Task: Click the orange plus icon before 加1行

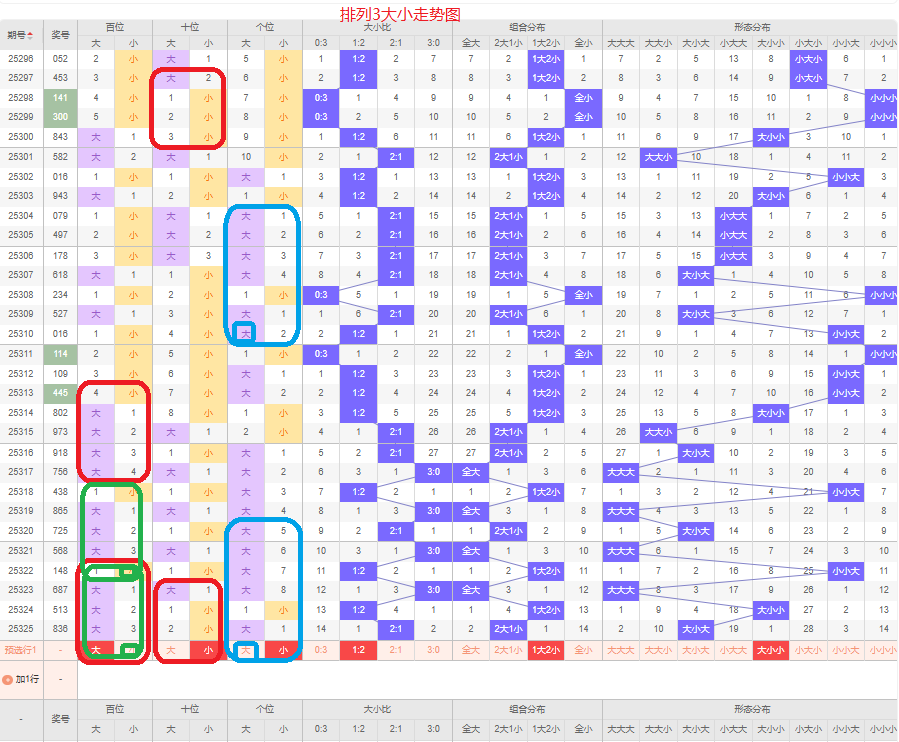Action: click(8, 680)
